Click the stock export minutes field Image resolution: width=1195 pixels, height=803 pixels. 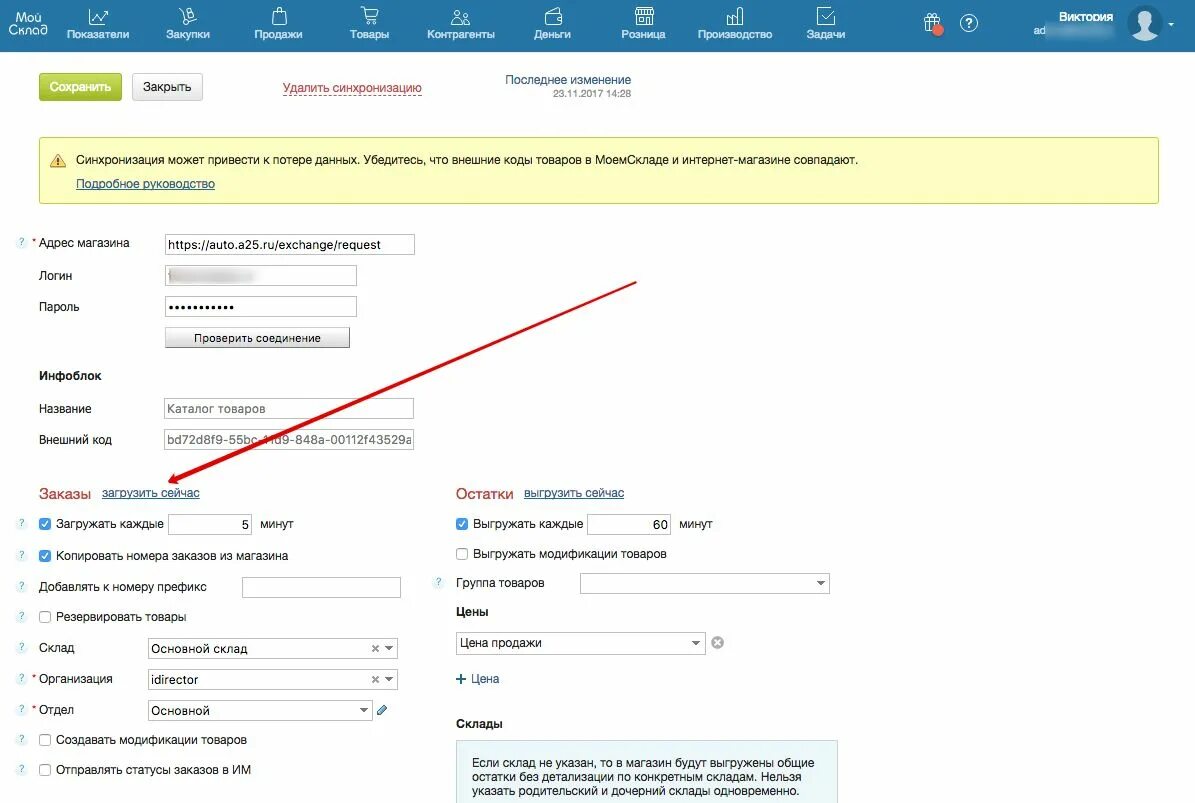[x=630, y=524]
